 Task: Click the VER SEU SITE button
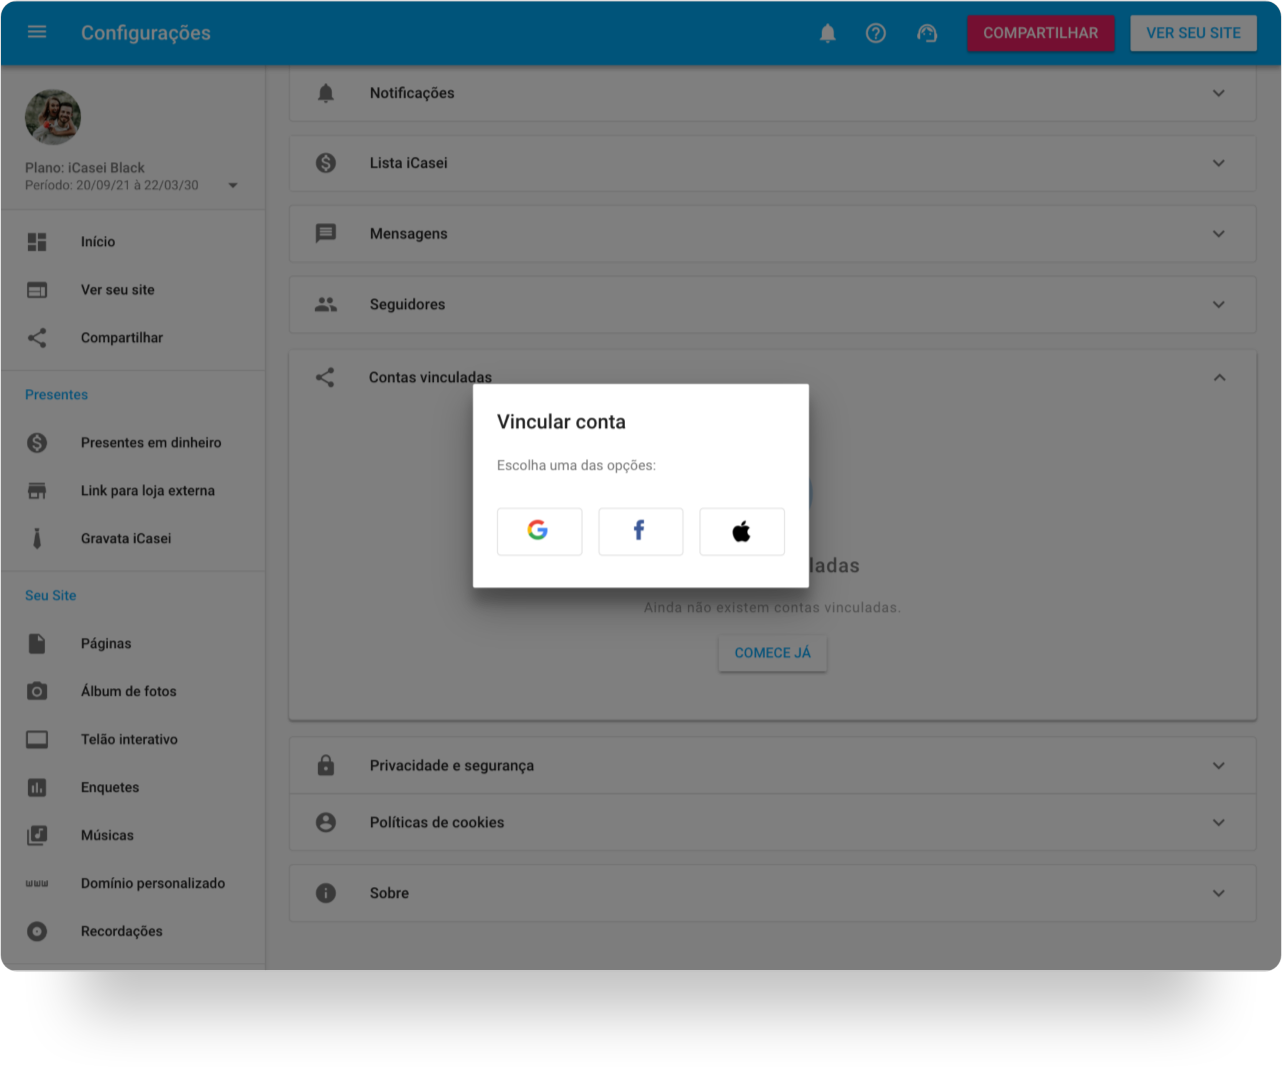[x=1193, y=33]
